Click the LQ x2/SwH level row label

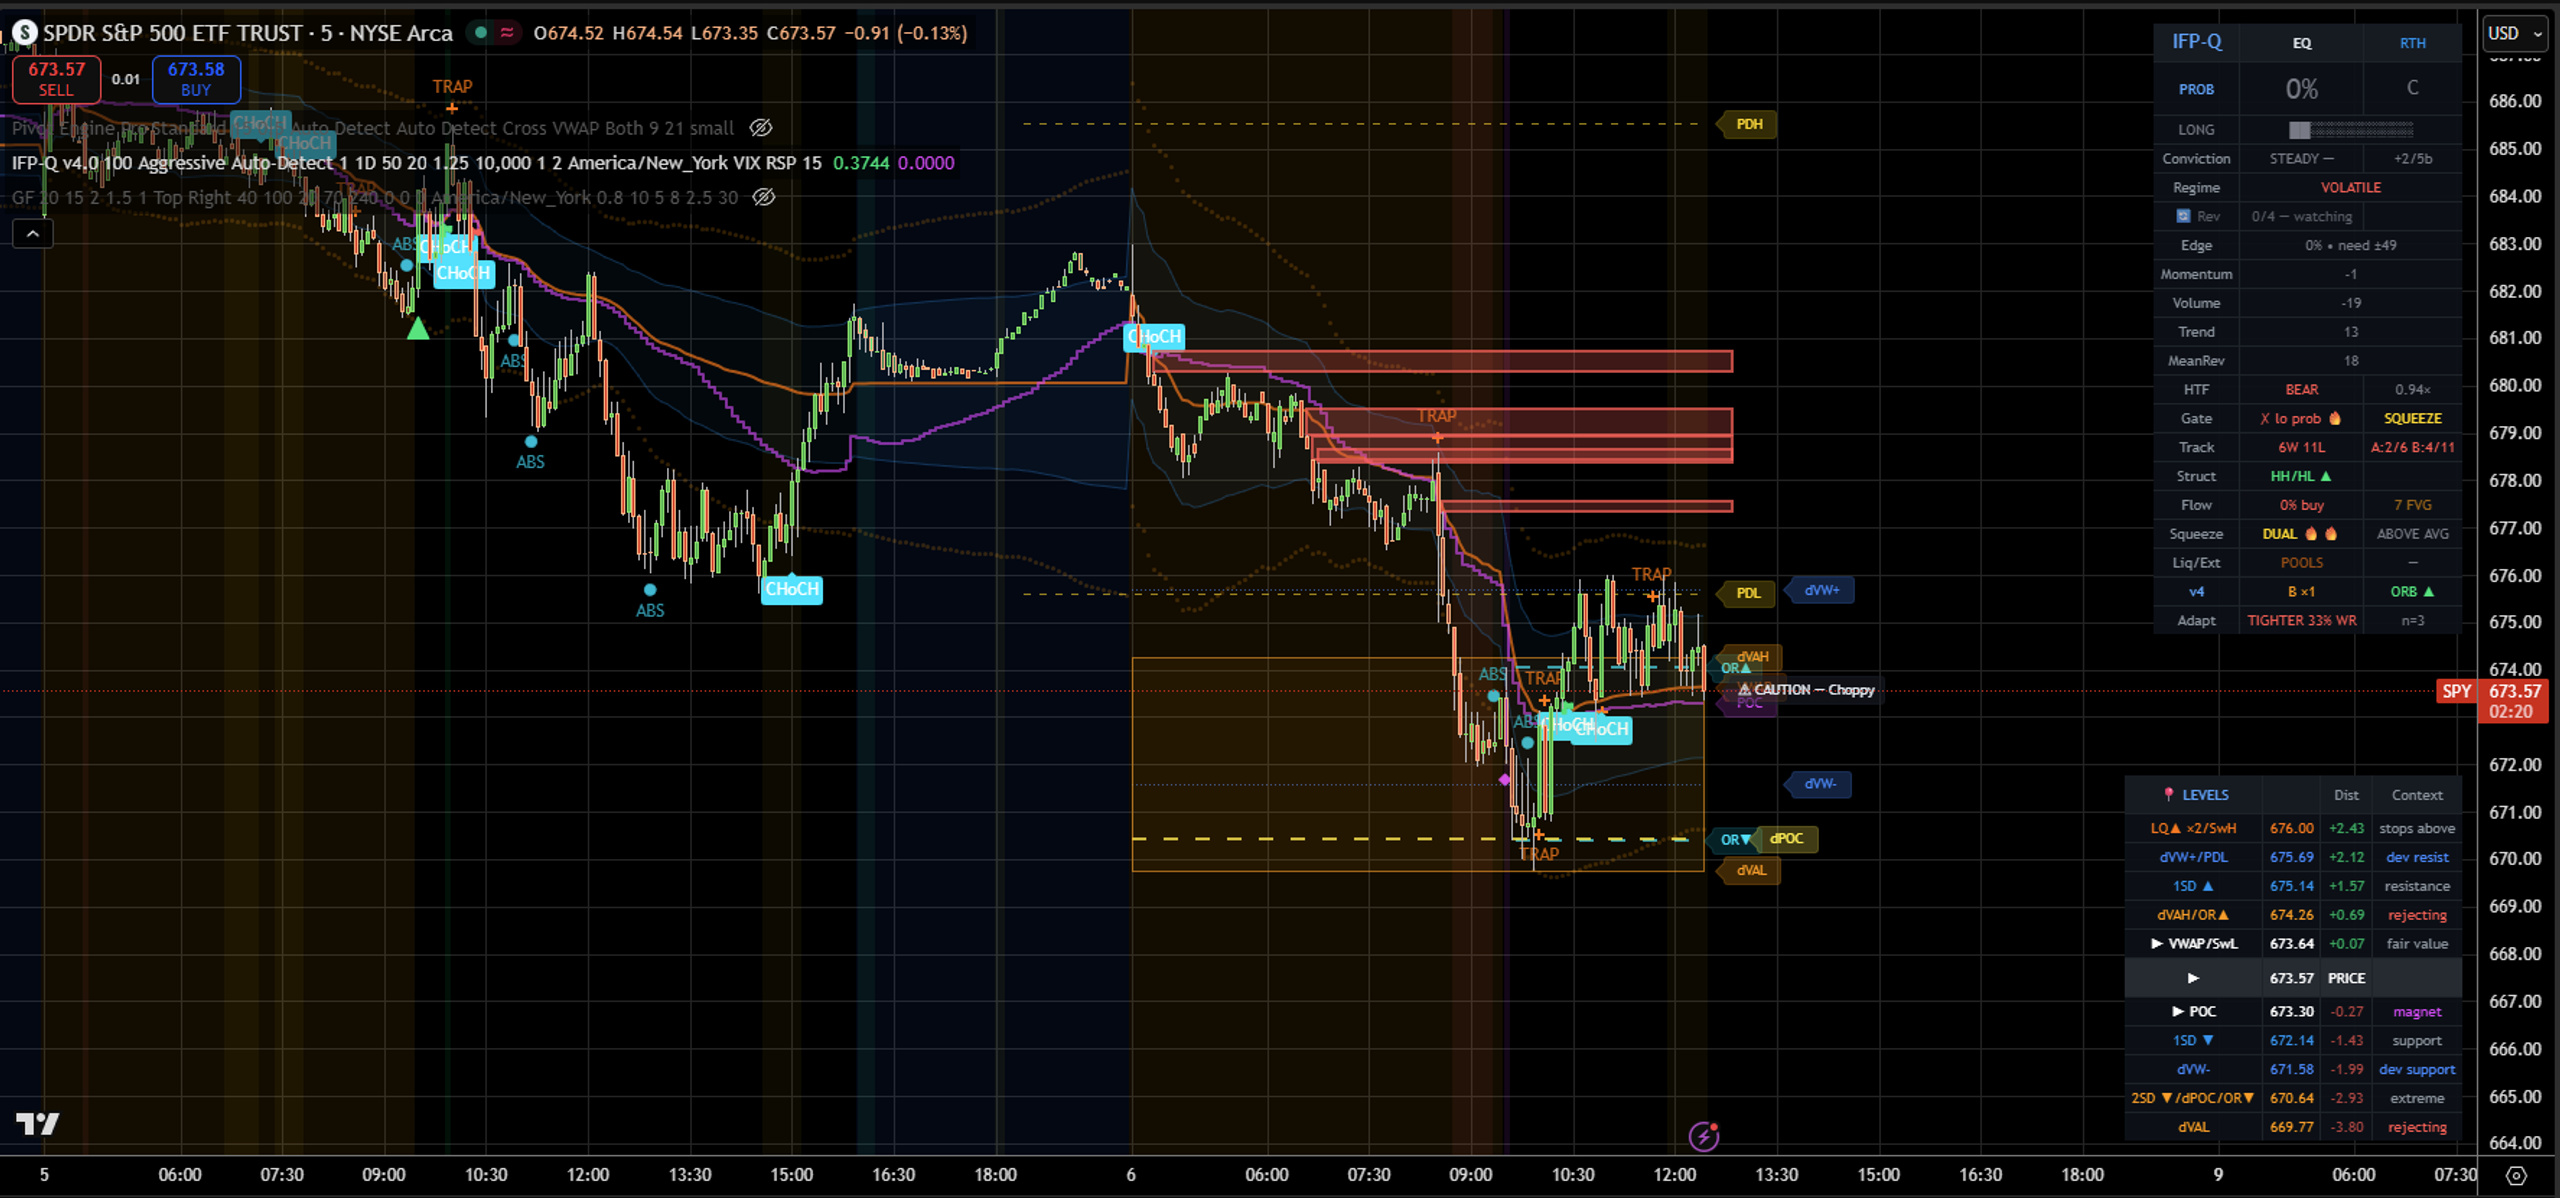(2193, 828)
